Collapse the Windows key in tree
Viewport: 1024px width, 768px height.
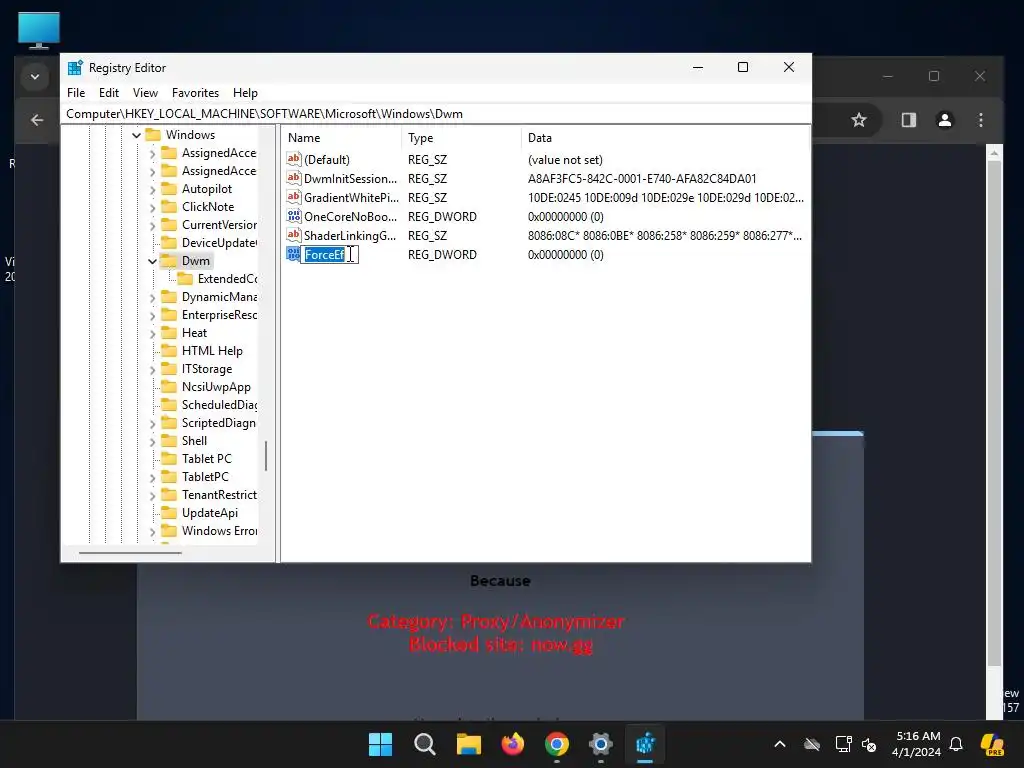pos(136,135)
